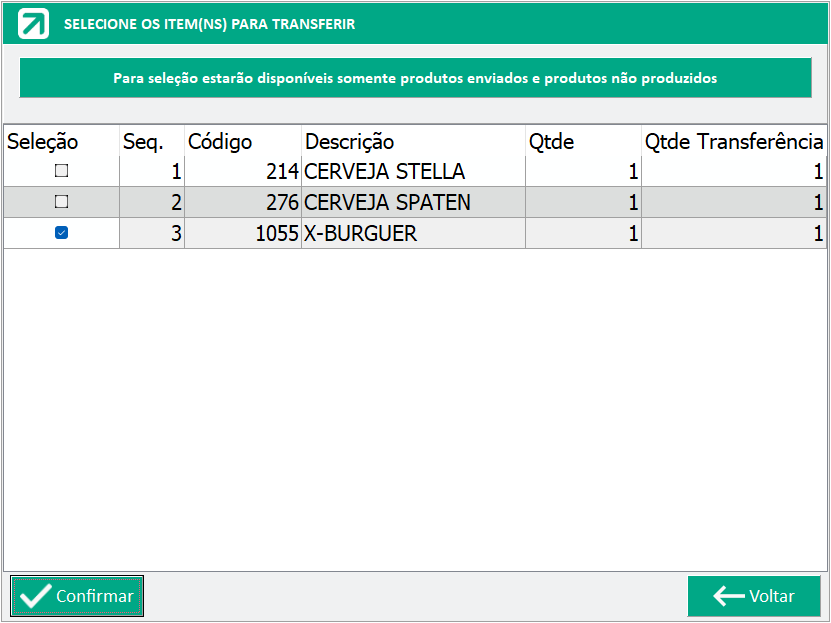The width and height of the screenshot is (831, 623).
Task: Check the CERVEJA STELLA selection box
Action: [61, 171]
